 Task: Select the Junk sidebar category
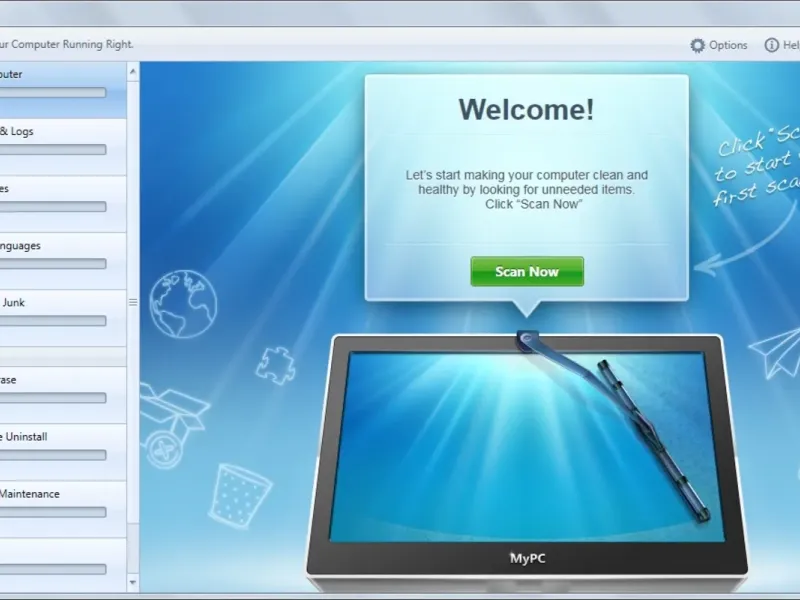(x=63, y=318)
